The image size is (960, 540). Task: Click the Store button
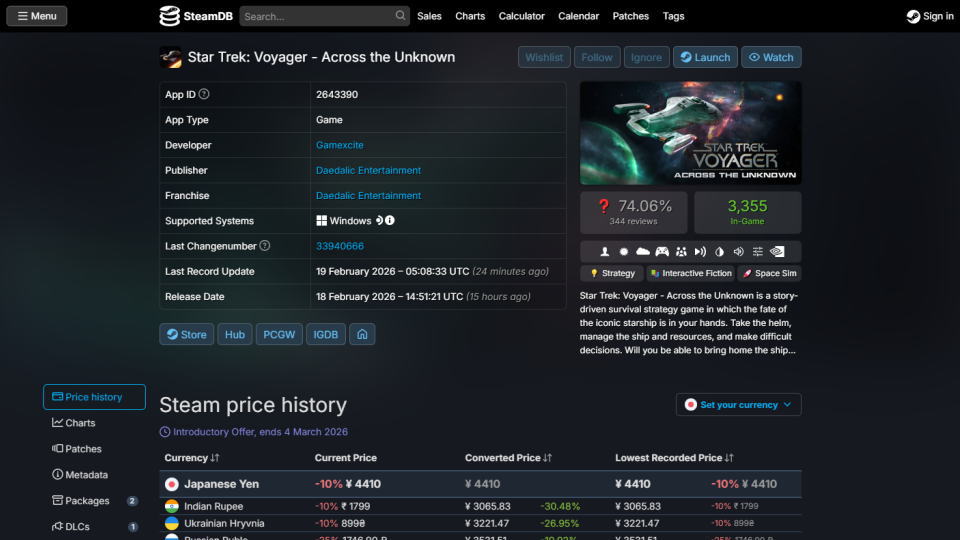[x=186, y=334]
